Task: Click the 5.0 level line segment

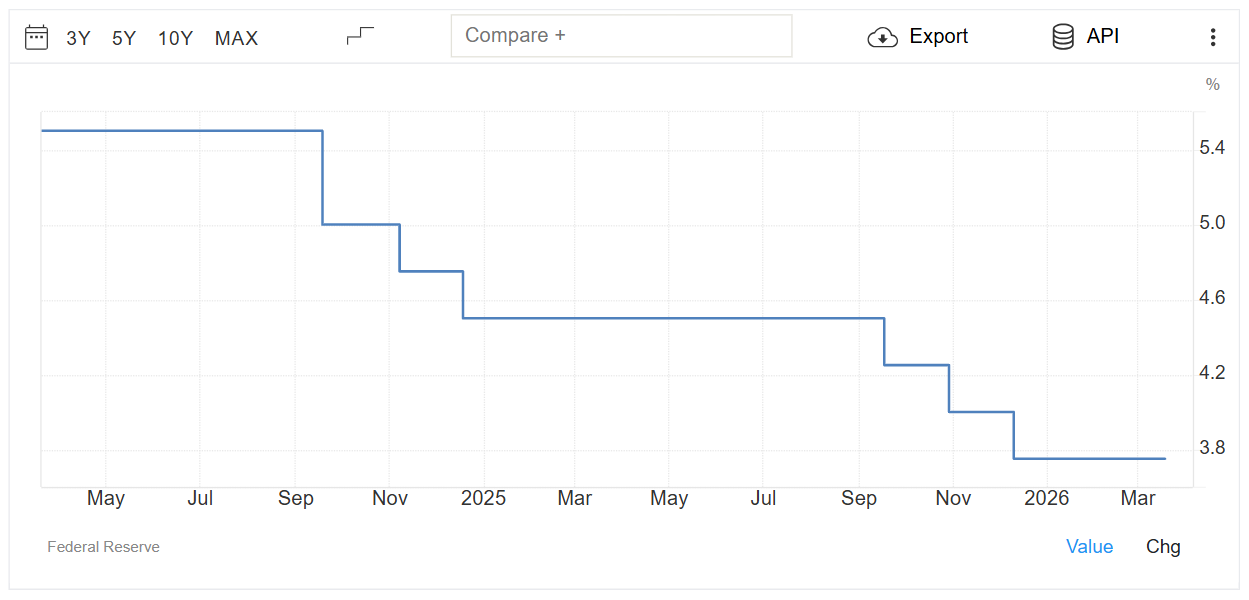Action: click(x=361, y=224)
